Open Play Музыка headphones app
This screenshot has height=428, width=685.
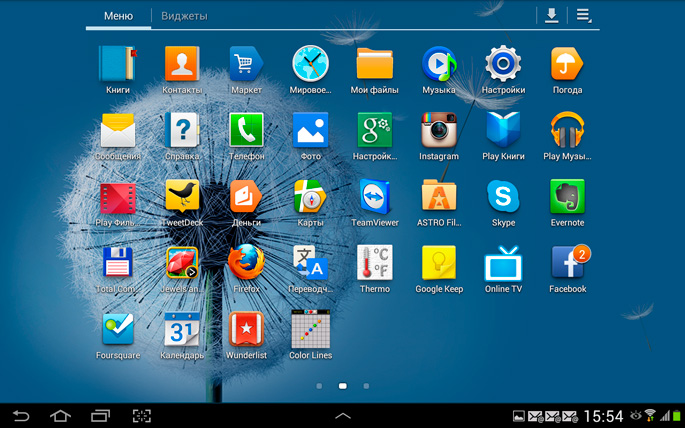pos(567,131)
